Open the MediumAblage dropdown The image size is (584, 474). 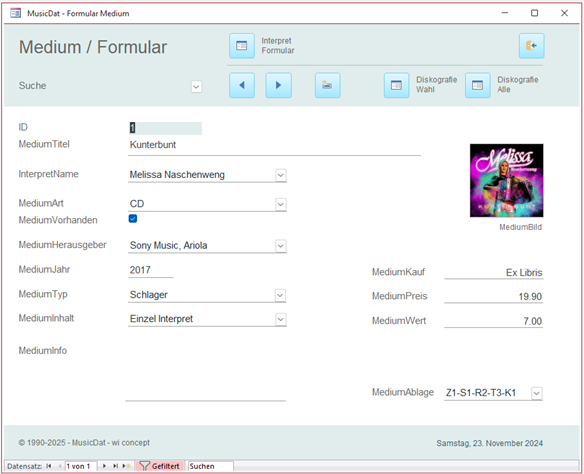tap(537, 393)
